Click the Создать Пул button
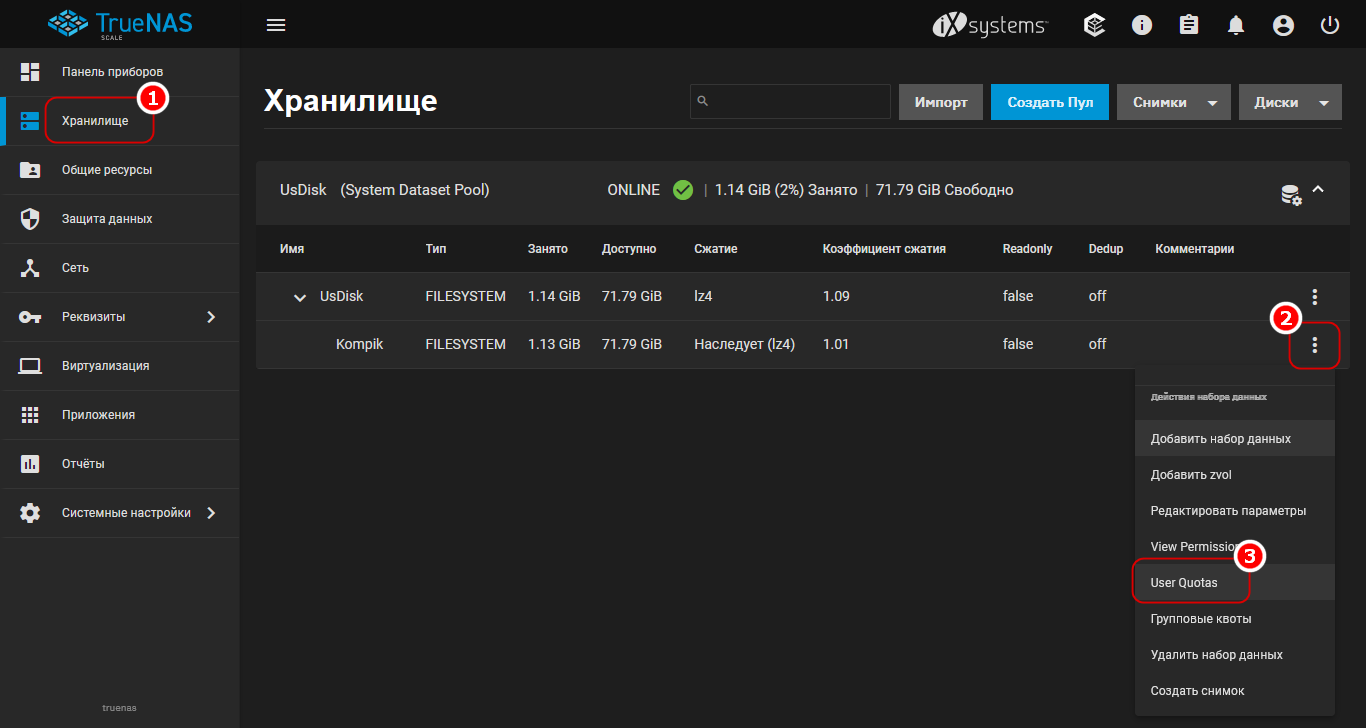 pos(1049,102)
